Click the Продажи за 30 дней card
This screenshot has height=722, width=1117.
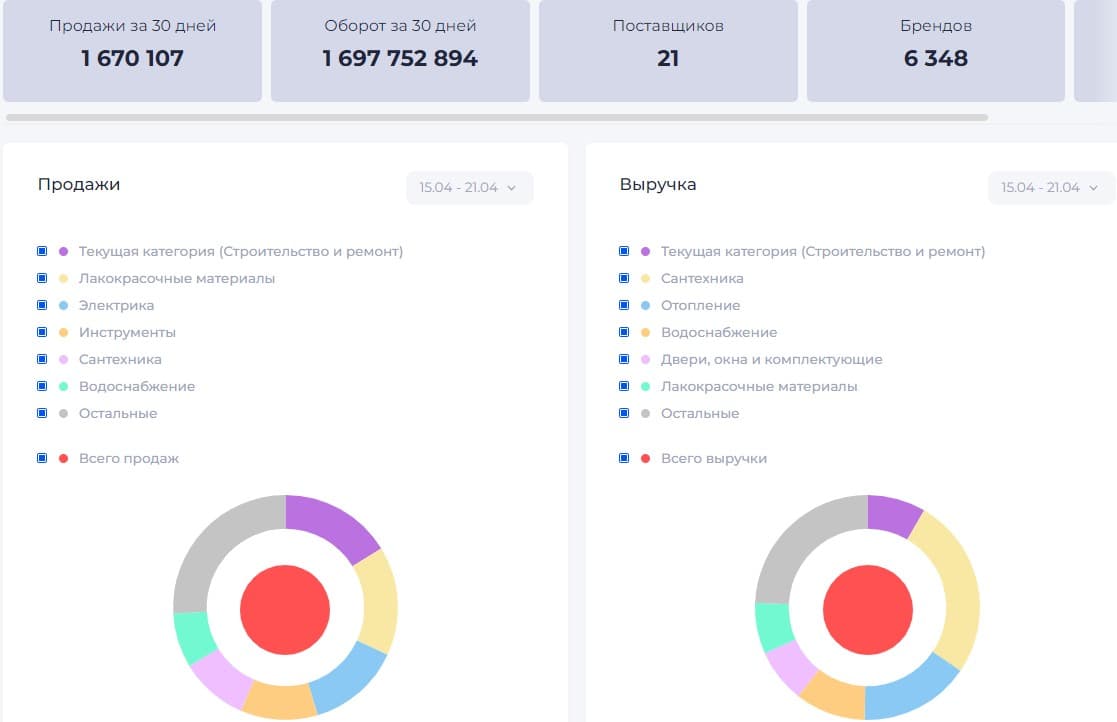pyautogui.click(x=133, y=50)
